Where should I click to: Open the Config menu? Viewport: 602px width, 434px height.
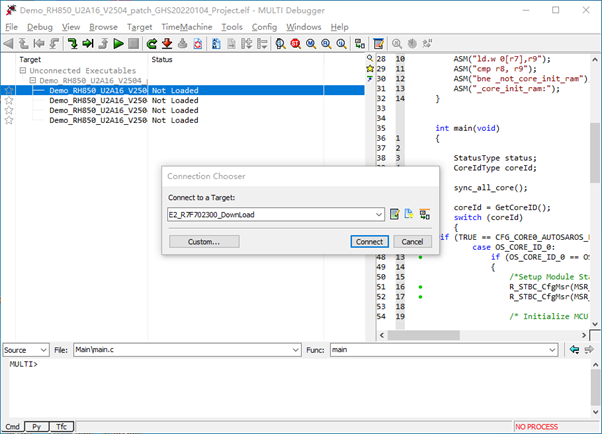coord(264,27)
